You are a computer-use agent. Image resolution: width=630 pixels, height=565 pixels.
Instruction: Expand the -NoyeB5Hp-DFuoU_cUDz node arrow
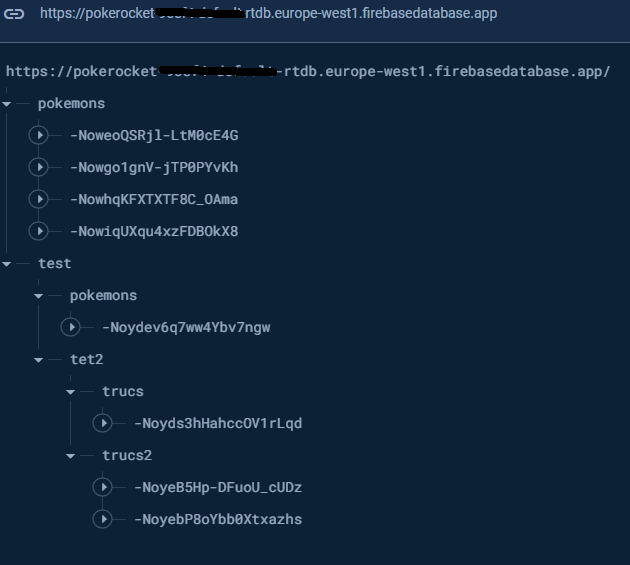click(103, 487)
